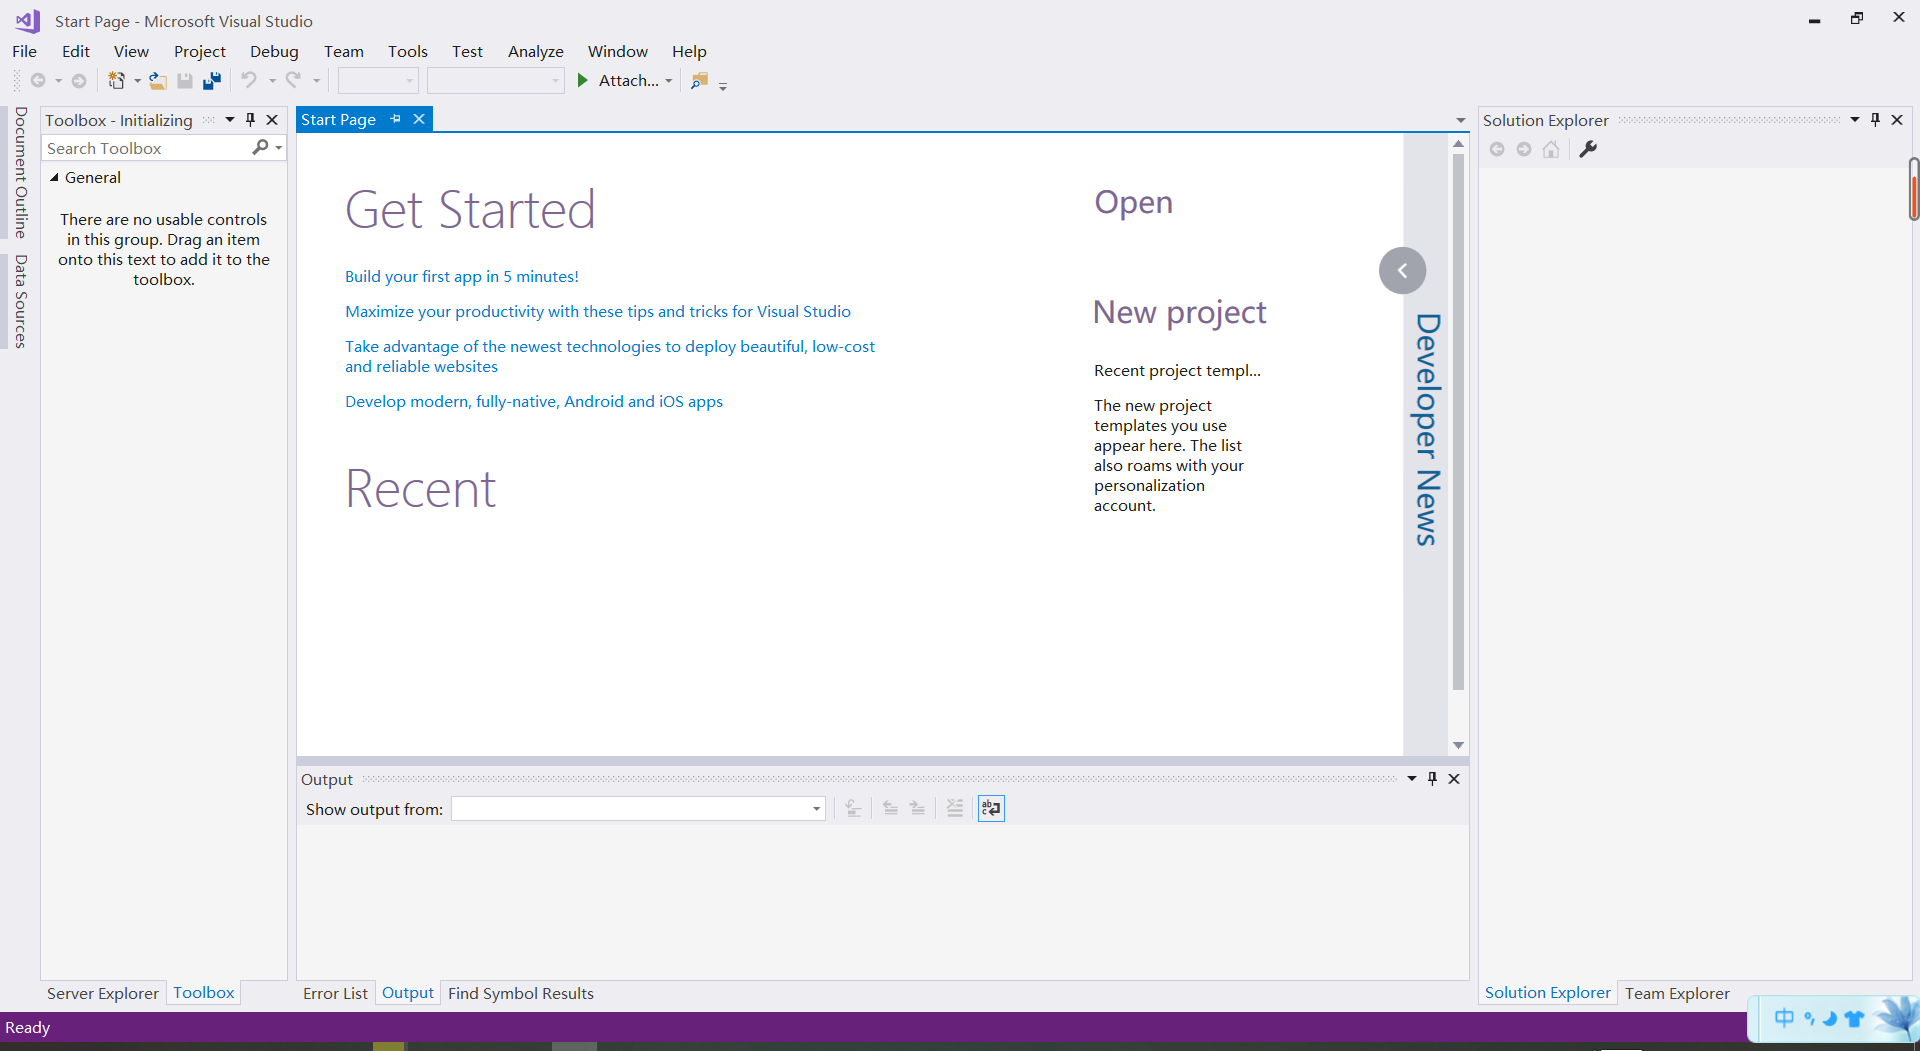Click the Undo toolbar icon
This screenshot has height=1051, width=1920.
click(x=249, y=80)
